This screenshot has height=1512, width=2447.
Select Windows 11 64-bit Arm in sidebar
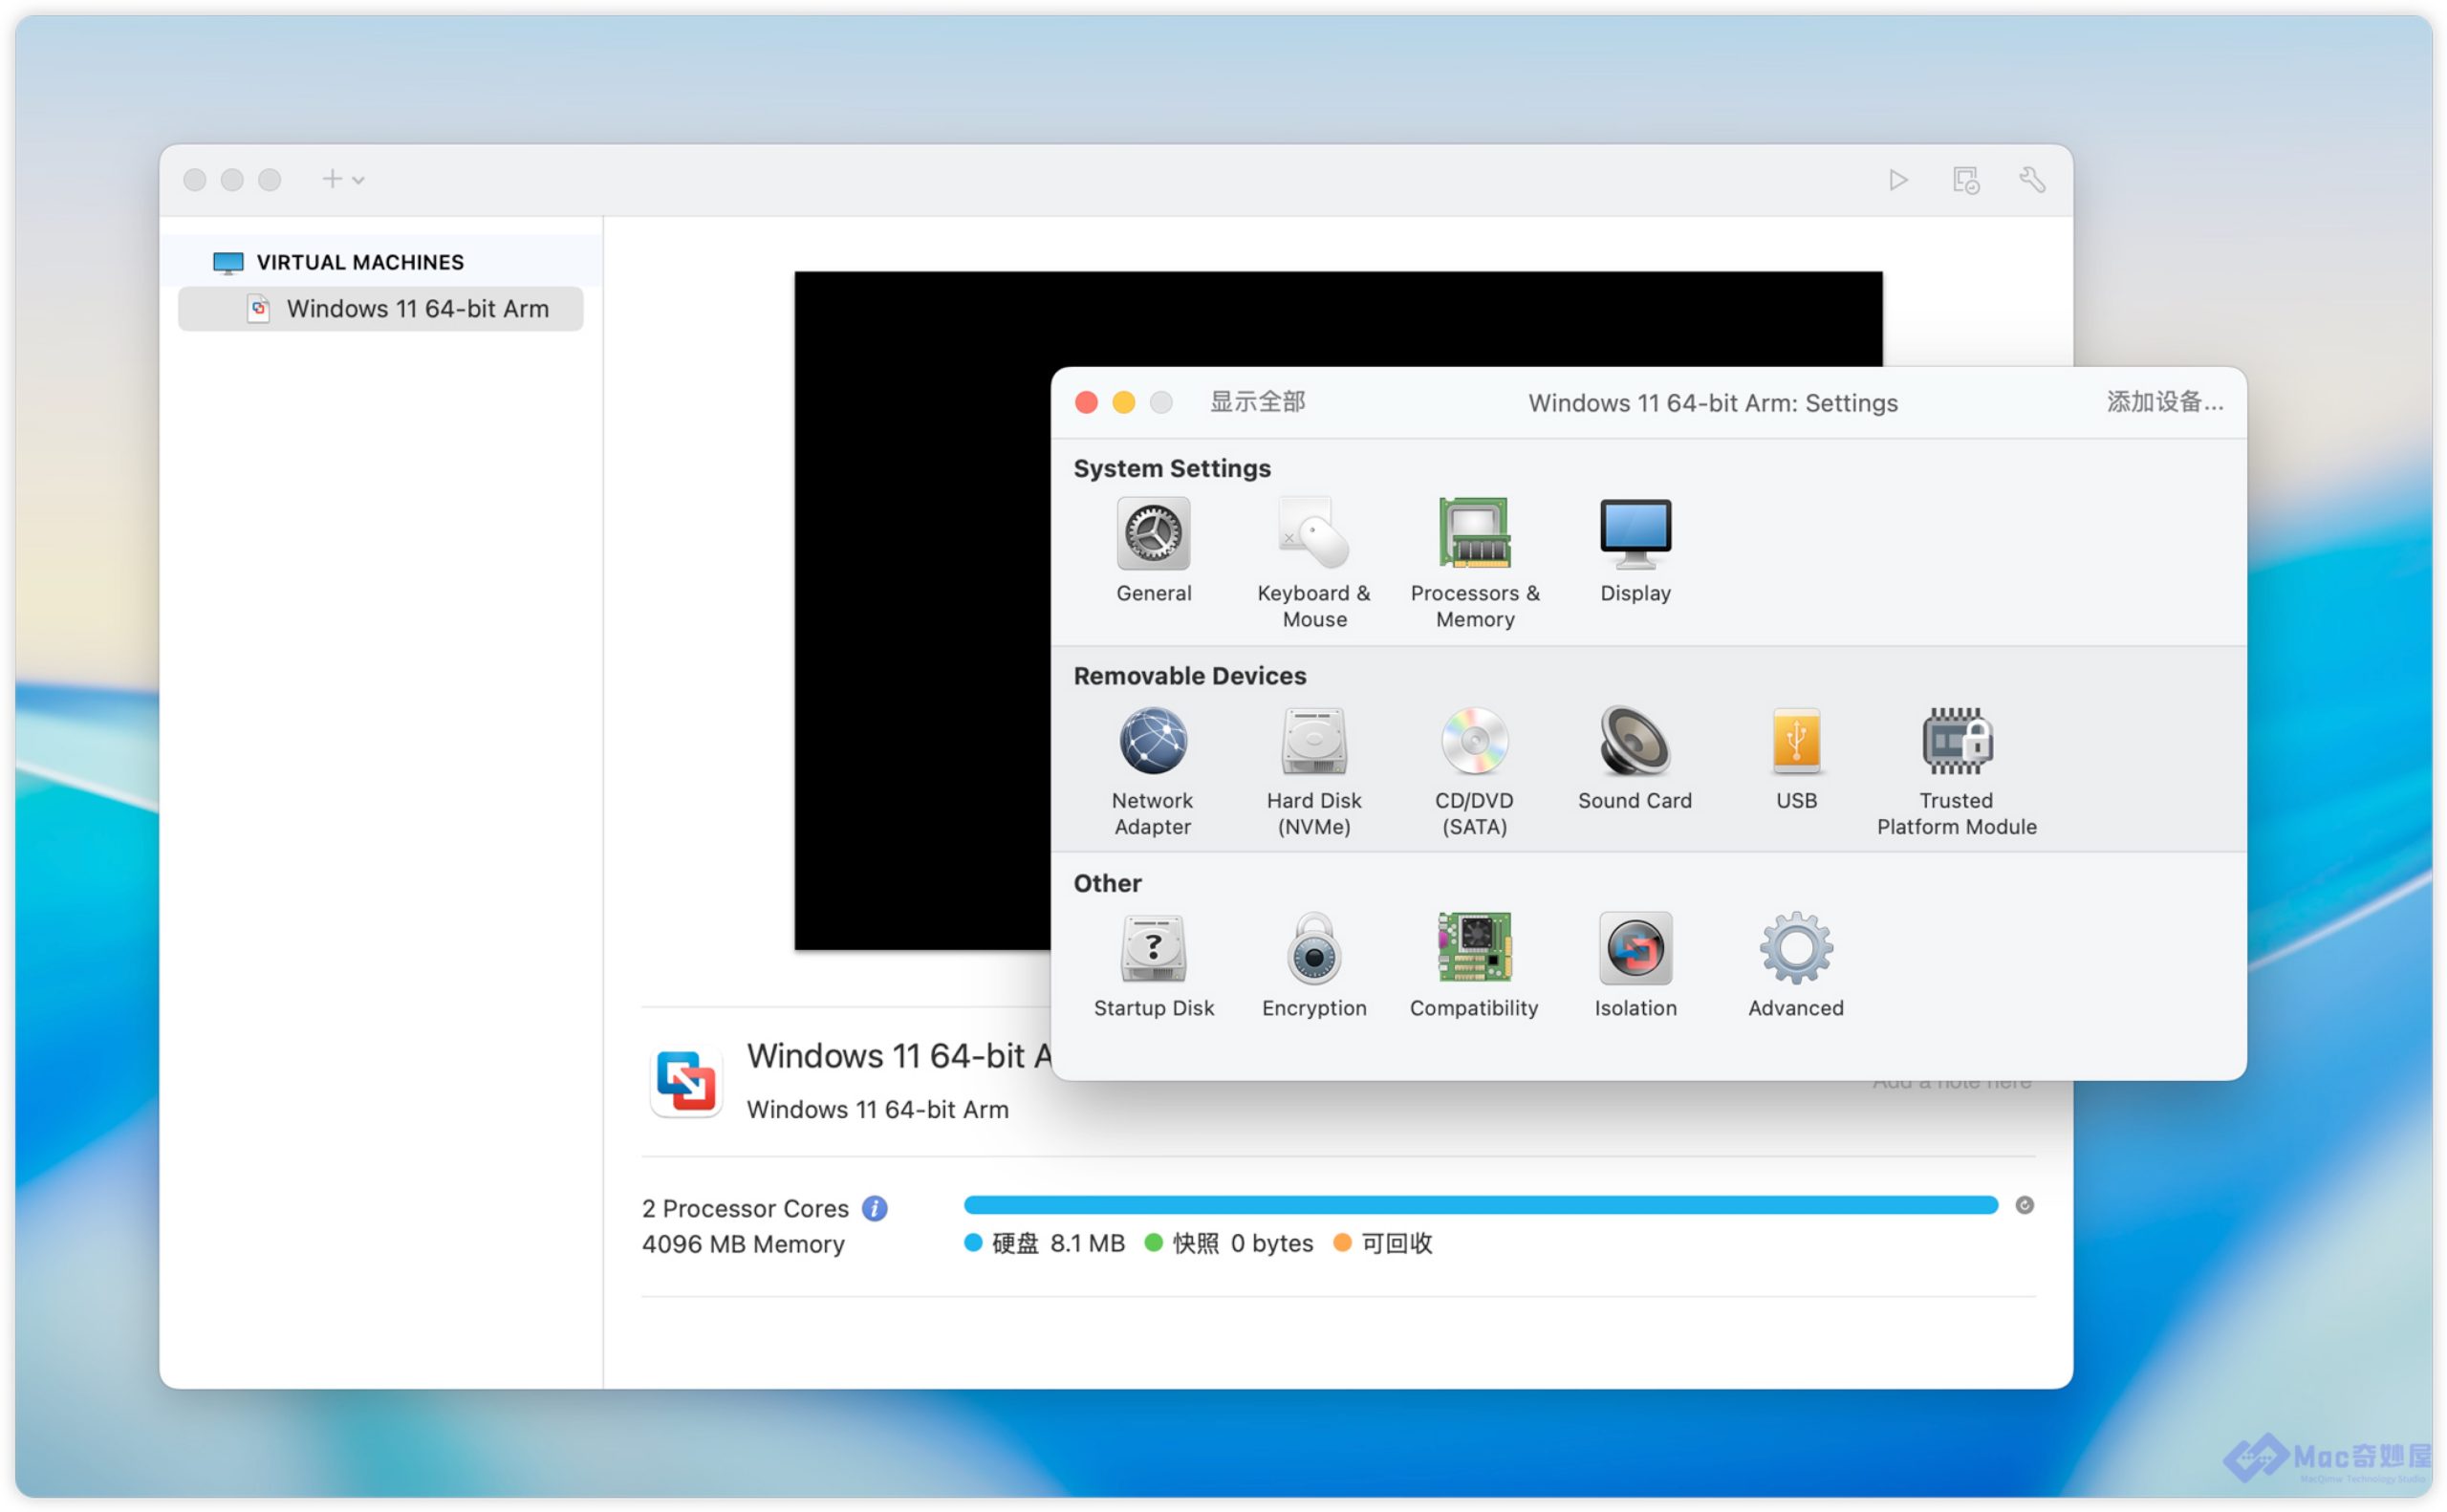click(416, 309)
